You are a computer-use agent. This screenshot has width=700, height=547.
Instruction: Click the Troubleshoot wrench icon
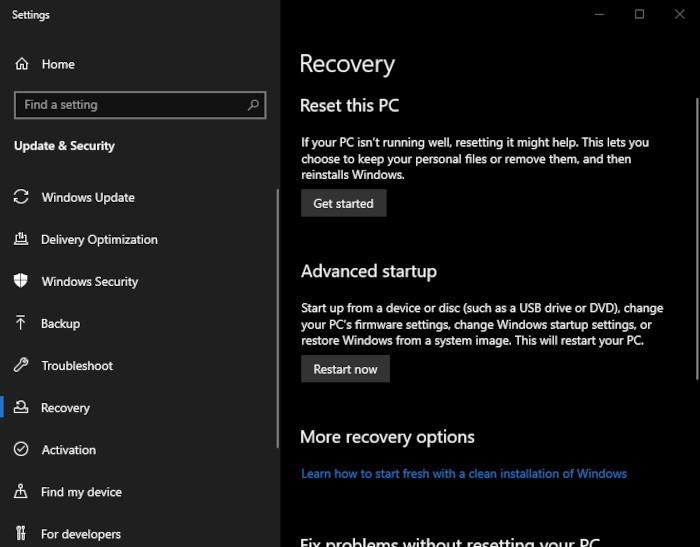(x=21, y=365)
